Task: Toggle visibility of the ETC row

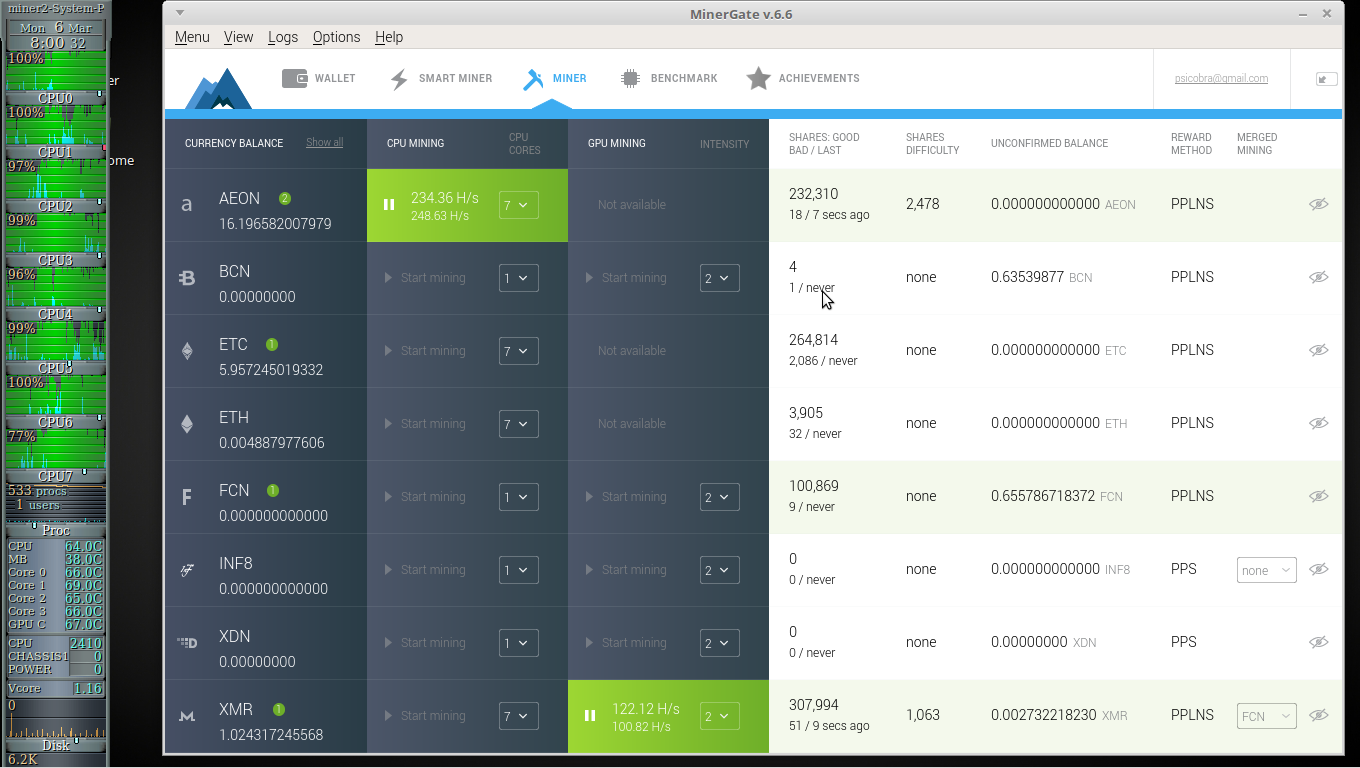Action: [1319, 350]
